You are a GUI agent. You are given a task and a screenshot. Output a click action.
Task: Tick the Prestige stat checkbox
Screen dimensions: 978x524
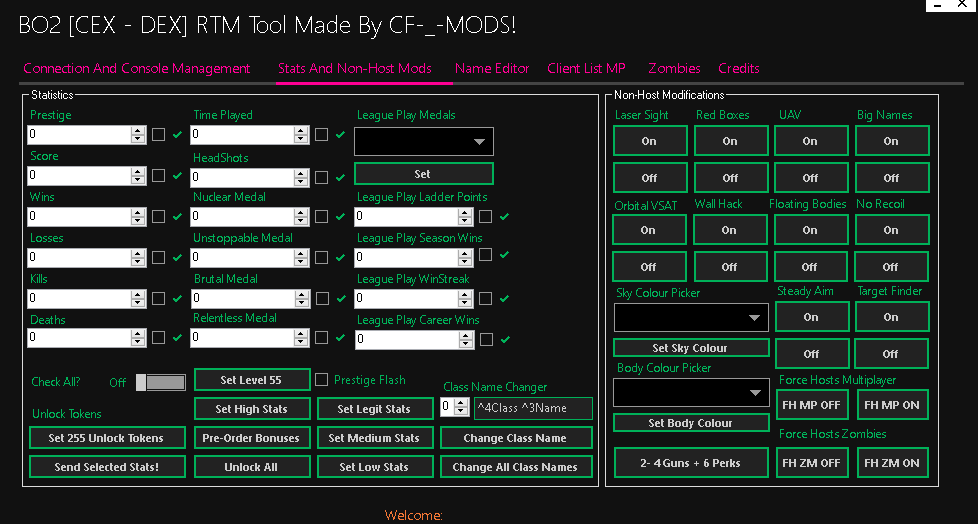pyautogui.click(x=158, y=134)
